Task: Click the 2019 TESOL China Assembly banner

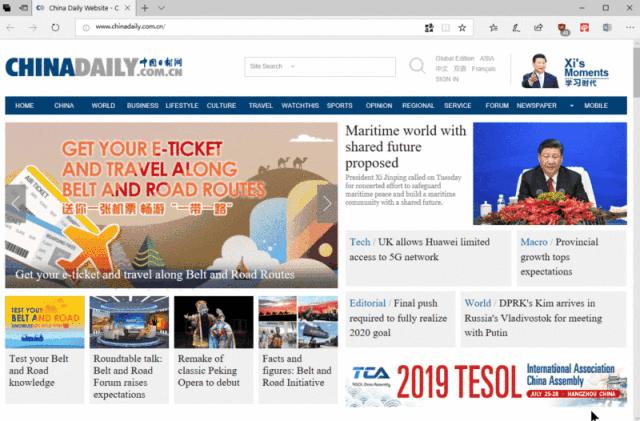Action: pyautogui.click(x=486, y=383)
